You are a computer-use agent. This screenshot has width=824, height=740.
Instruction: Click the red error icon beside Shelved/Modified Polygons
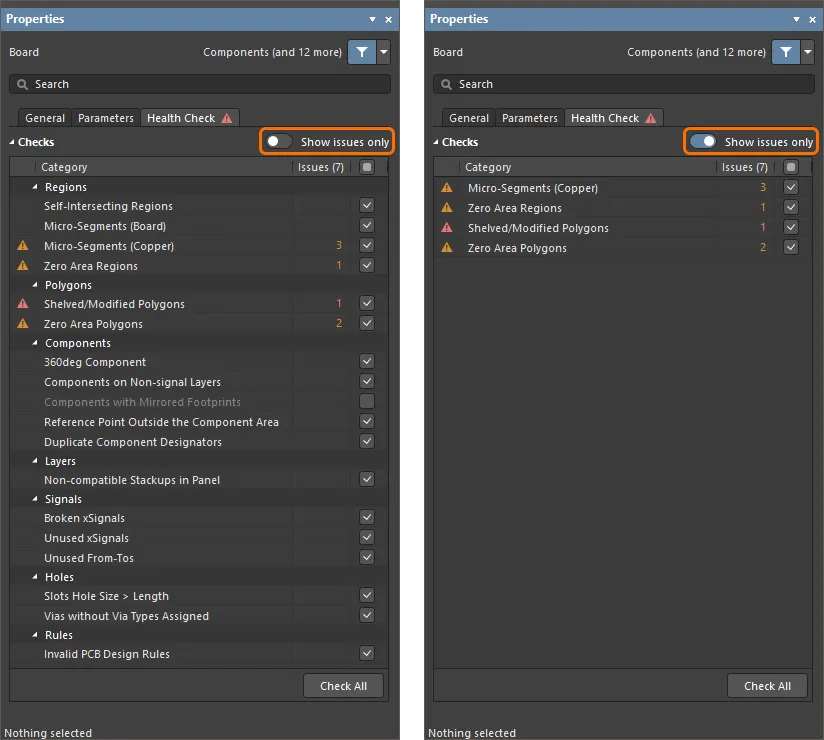(22, 304)
